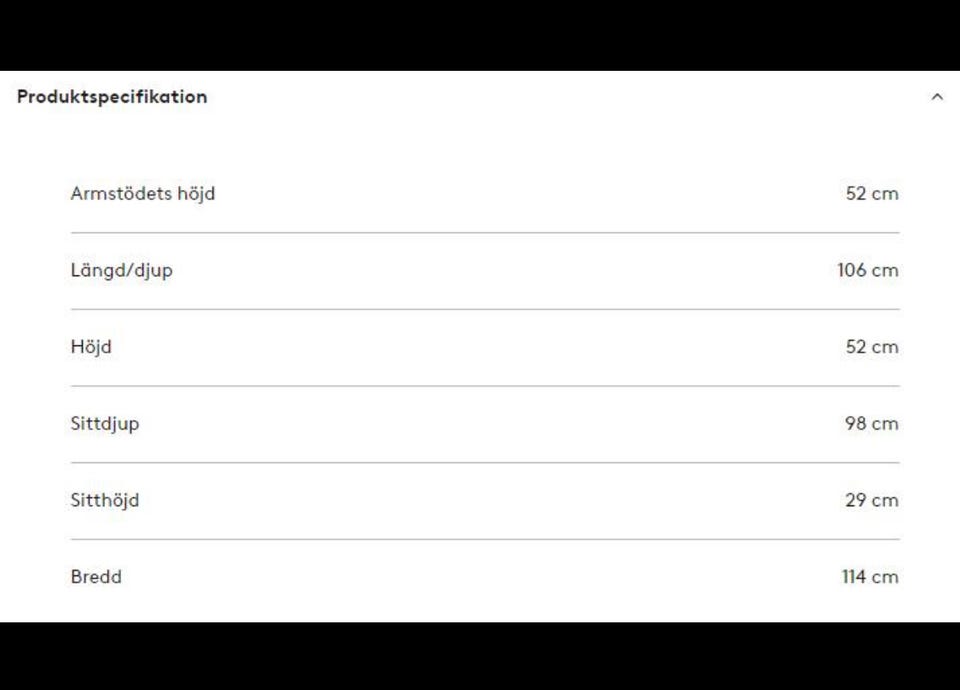Image resolution: width=960 pixels, height=690 pixels.
Task: Click the Bredd label
Action: [96, 577]
